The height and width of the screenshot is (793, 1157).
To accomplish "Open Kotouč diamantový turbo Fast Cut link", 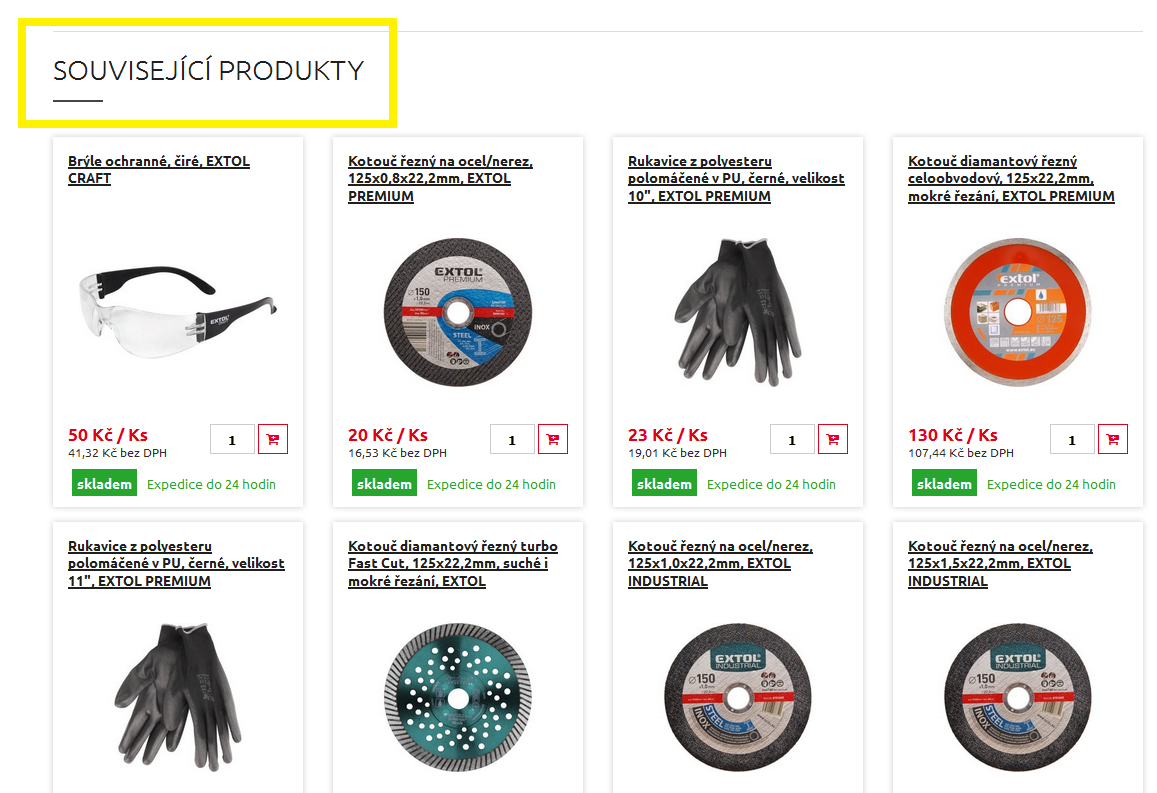I will pos(452,564).
